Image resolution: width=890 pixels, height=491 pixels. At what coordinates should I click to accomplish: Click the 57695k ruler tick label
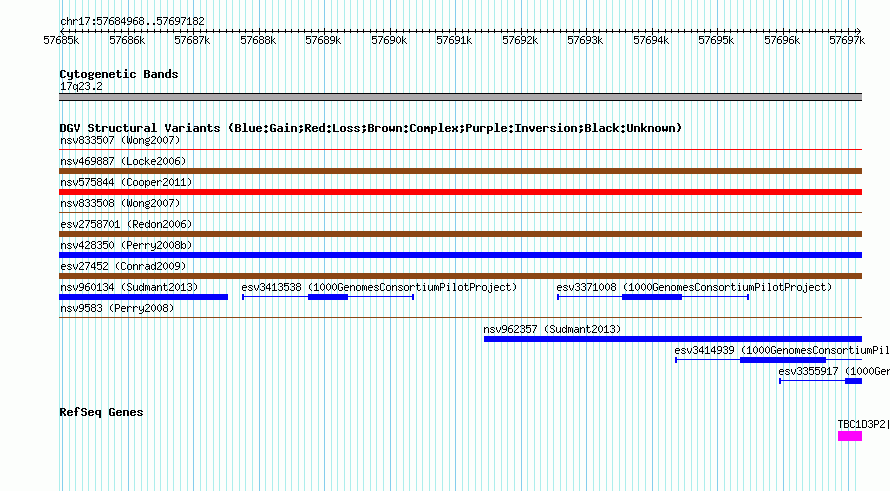point(717,40)
